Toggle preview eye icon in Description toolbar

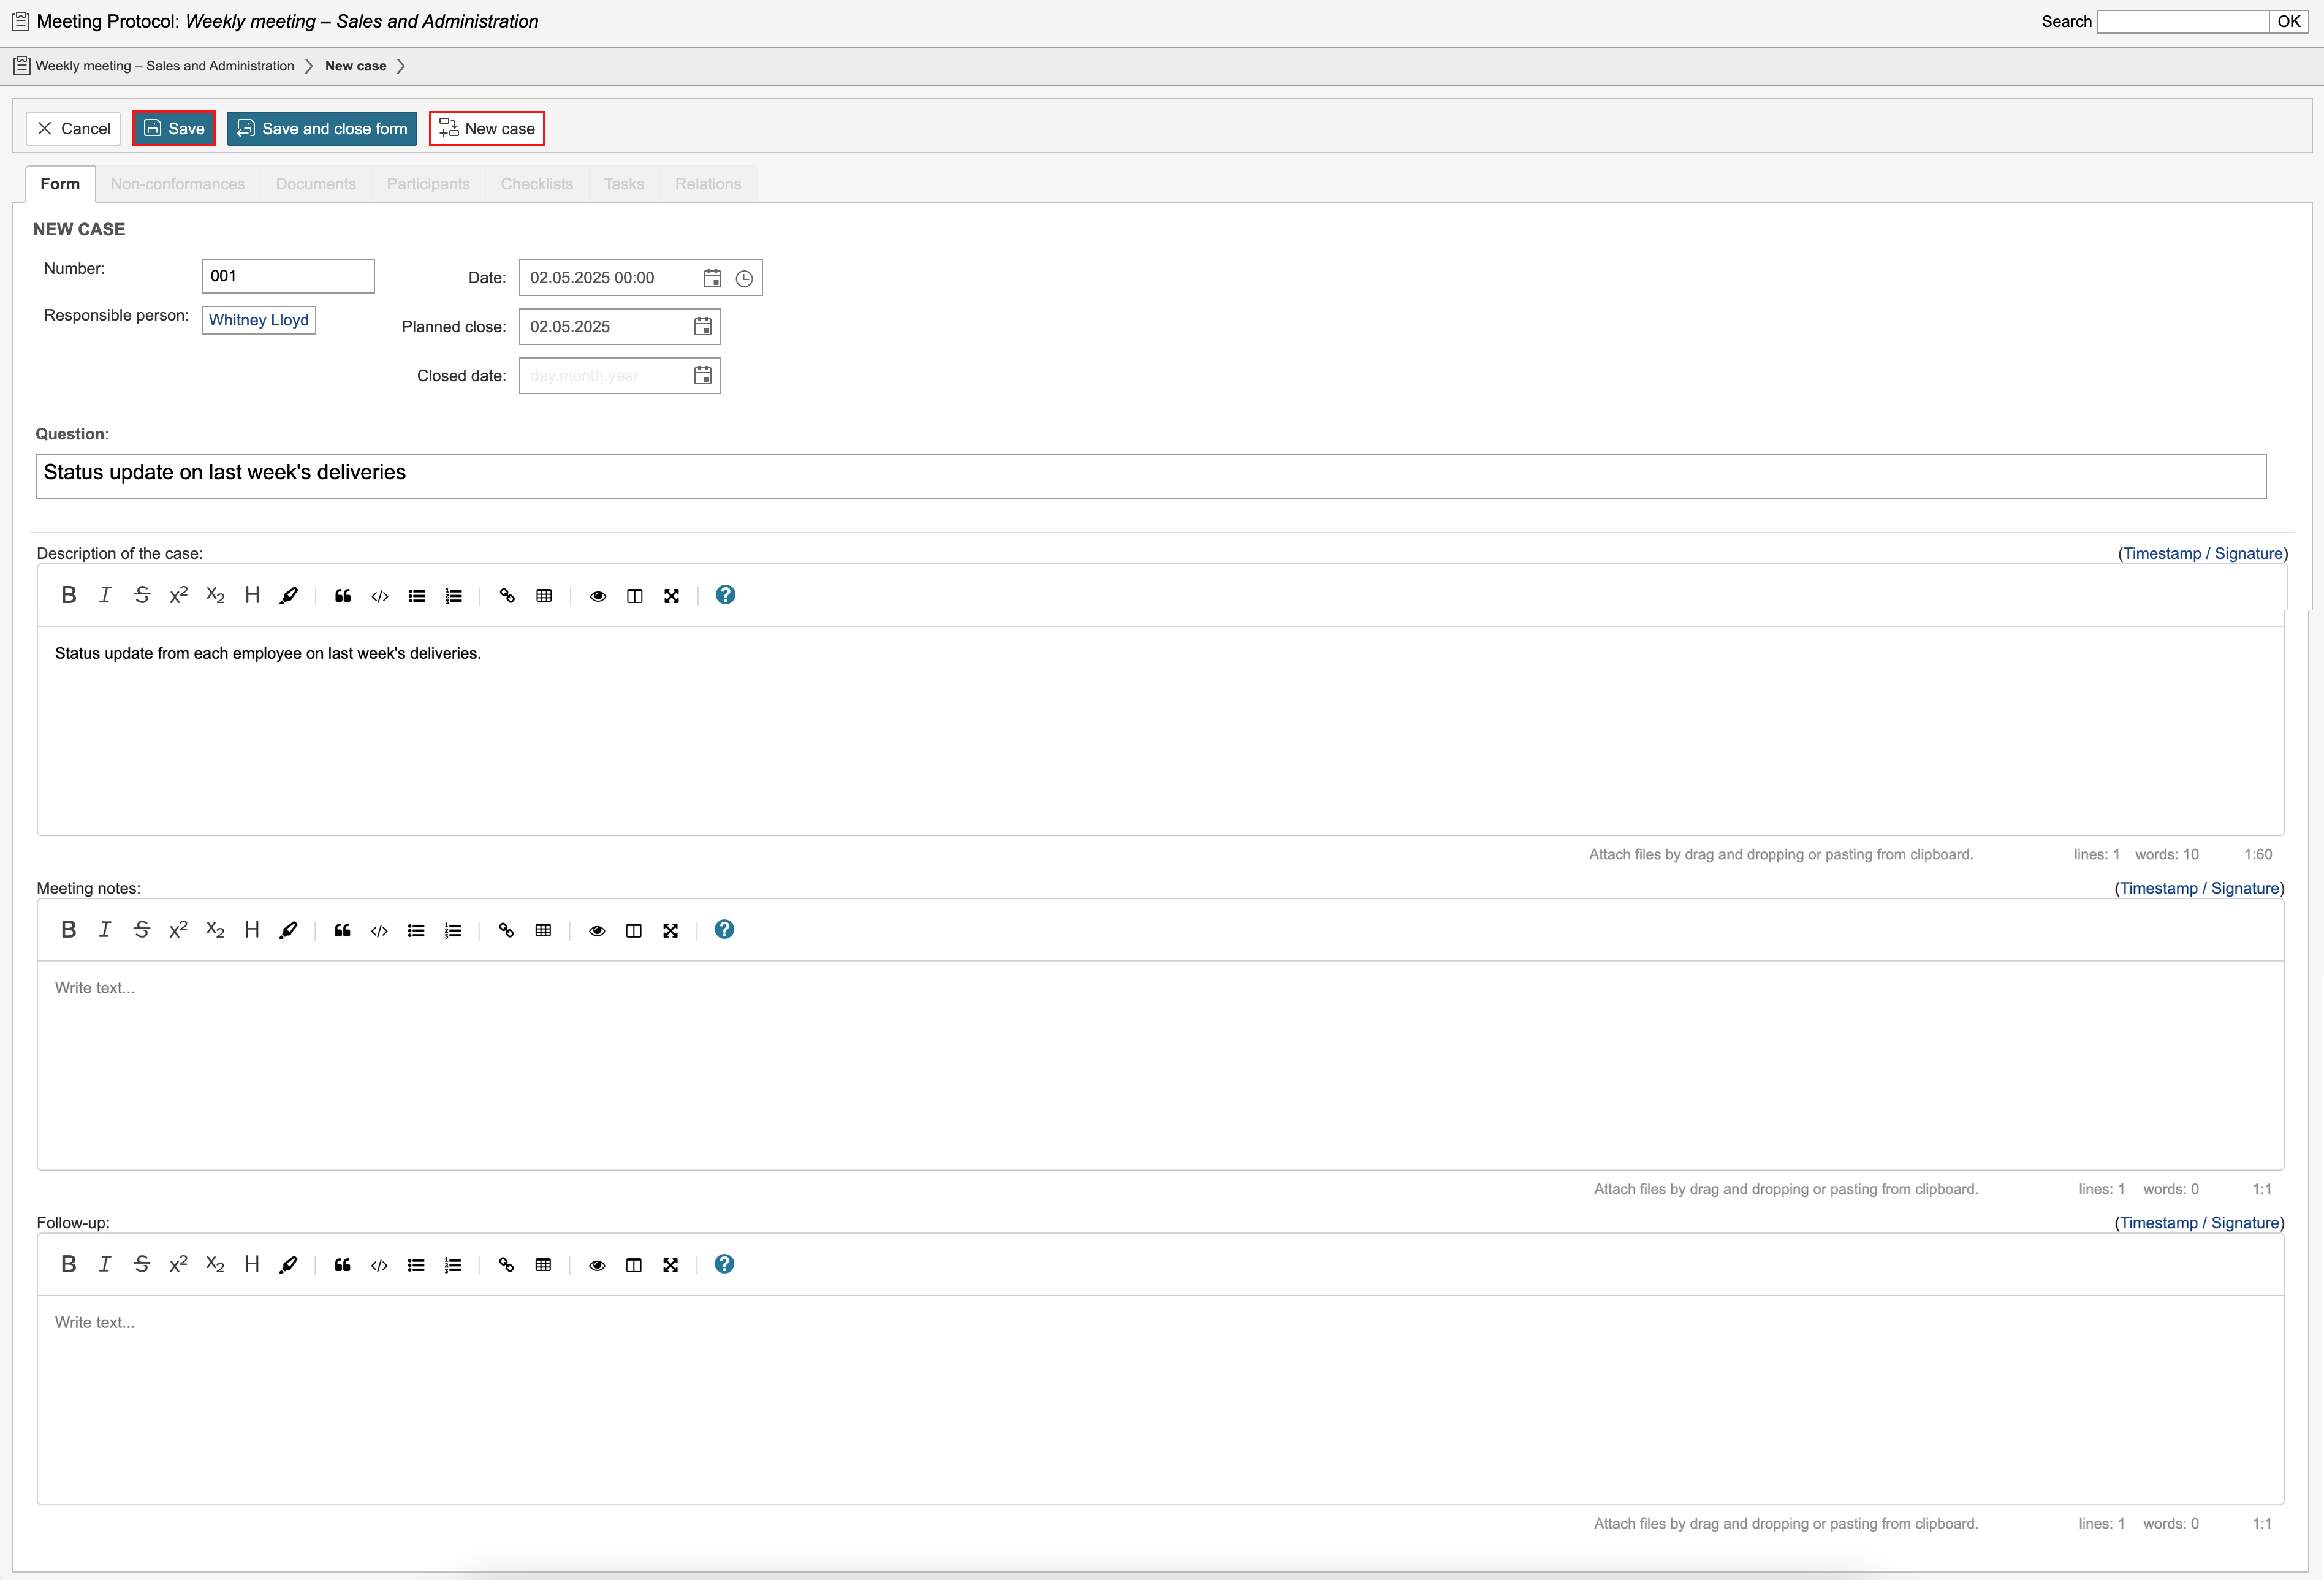(x=598, y=596)
